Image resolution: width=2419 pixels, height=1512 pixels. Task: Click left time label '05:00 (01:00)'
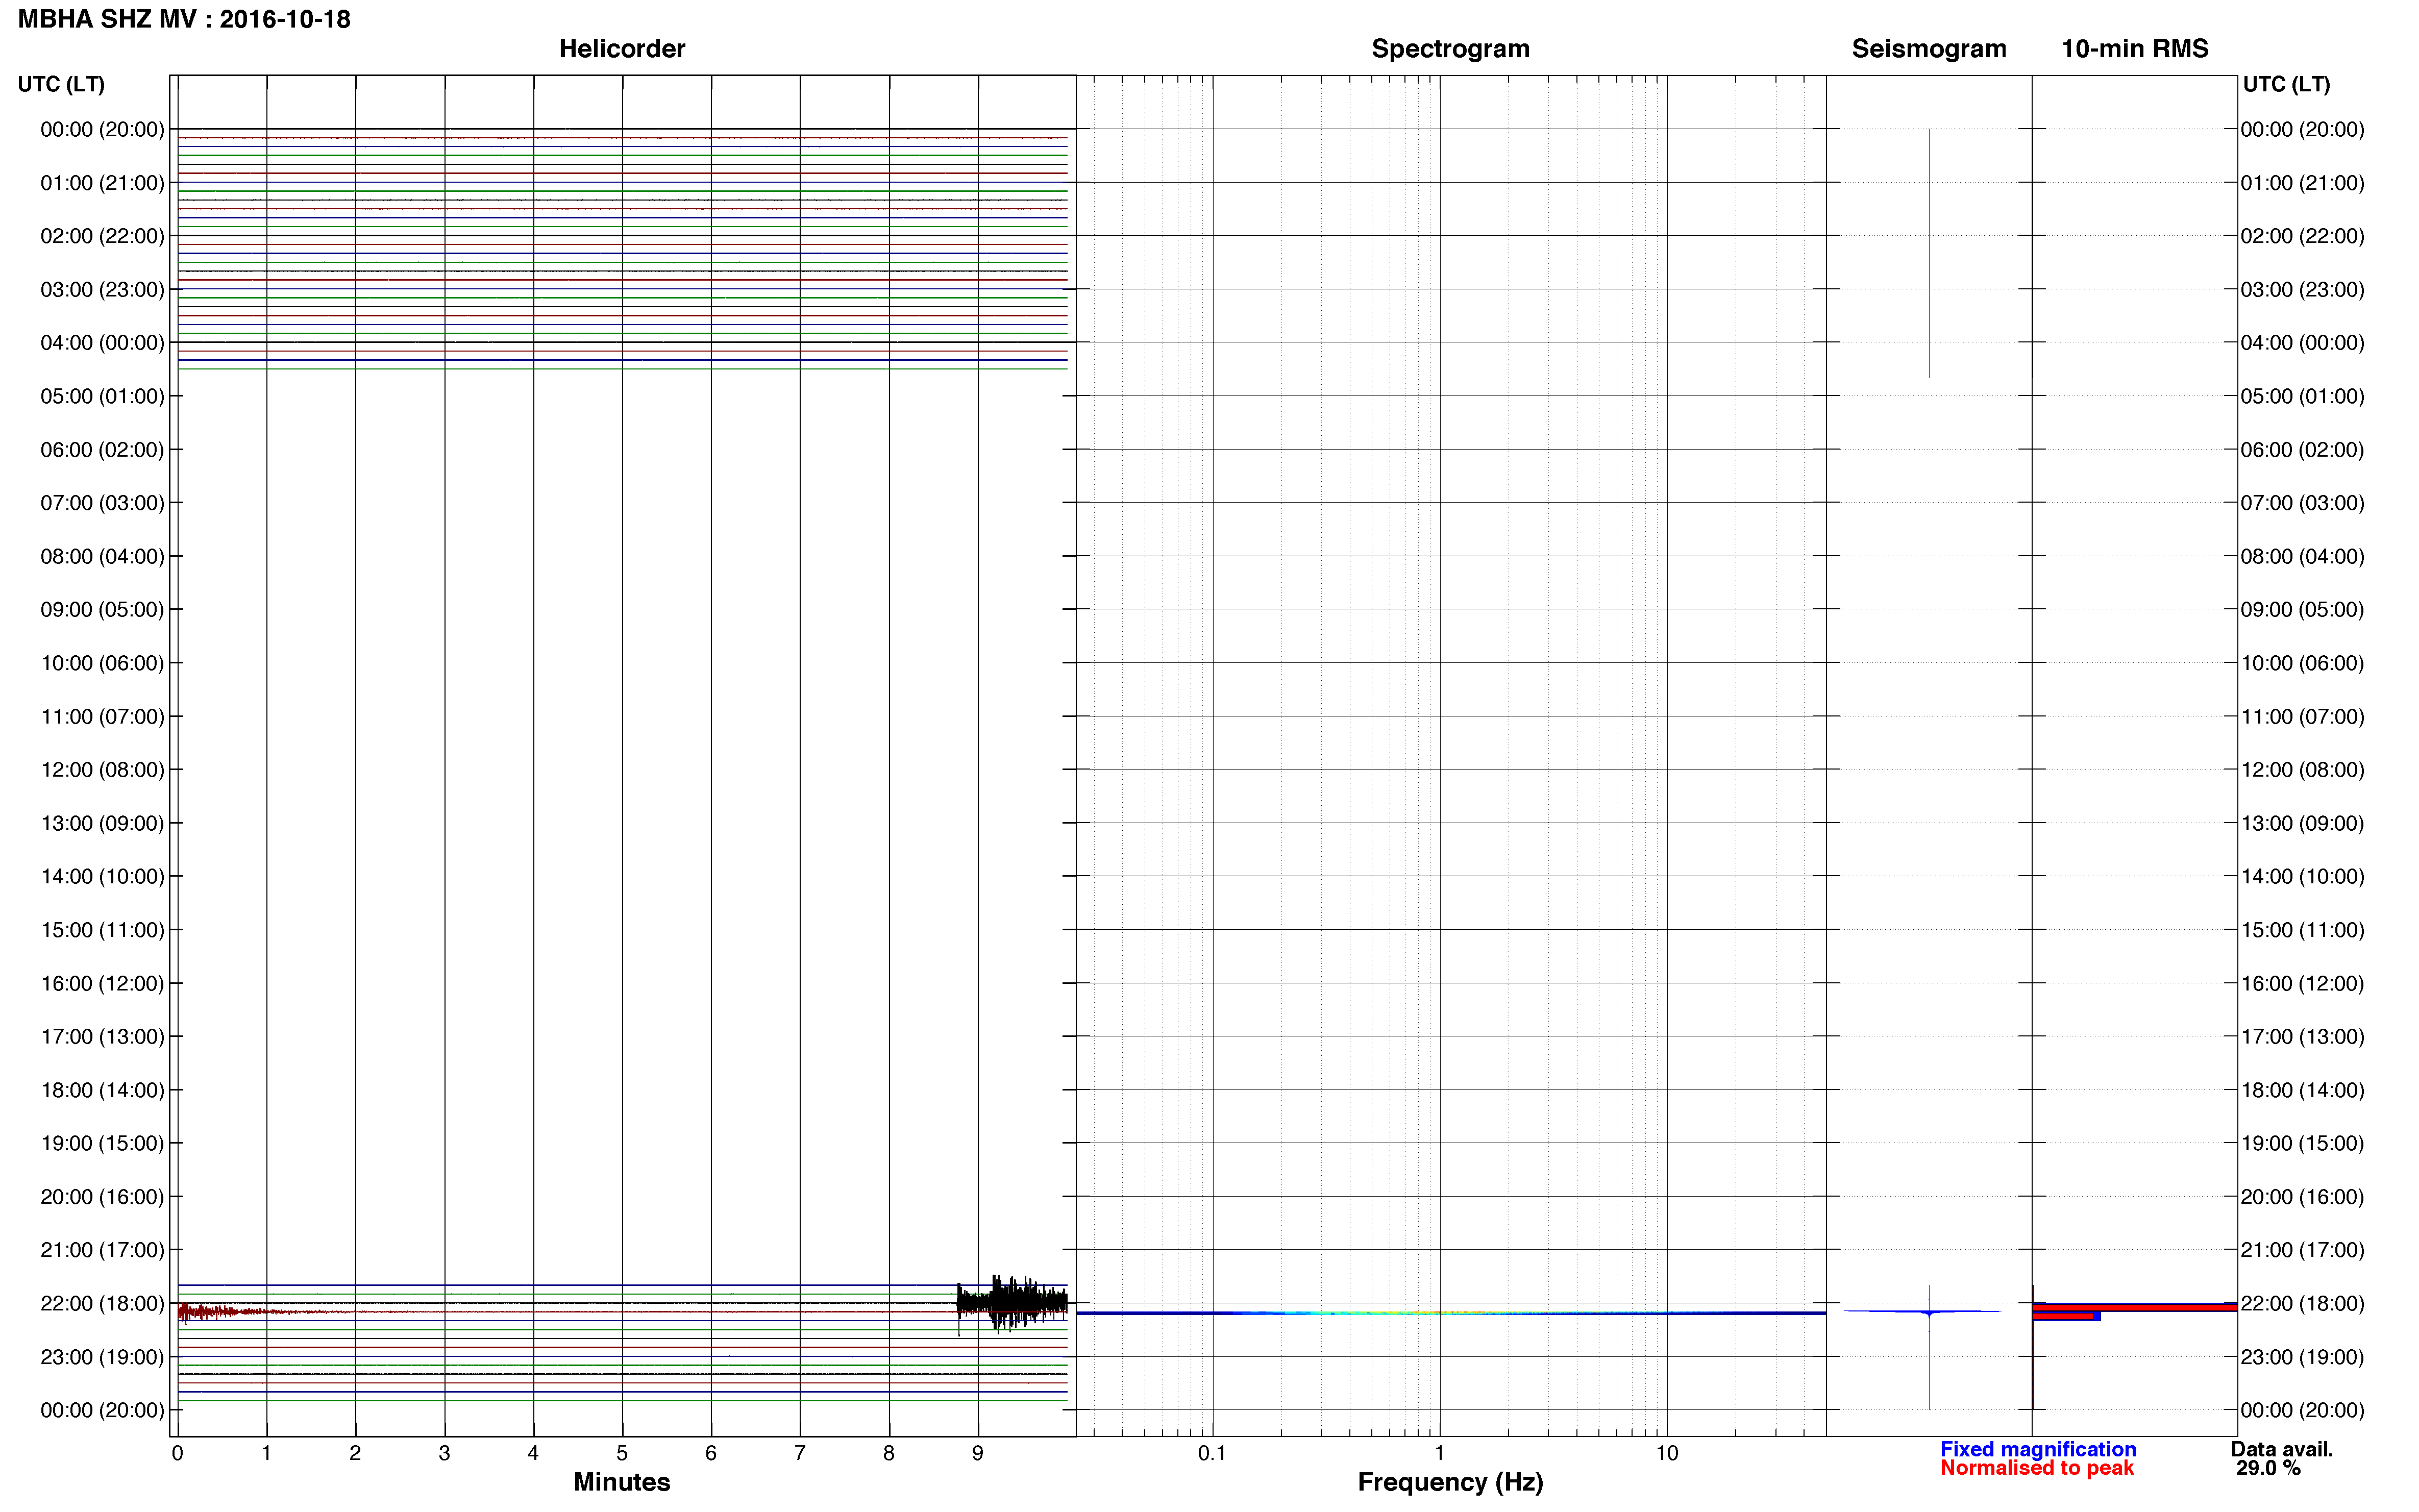[x=102, y=396]
